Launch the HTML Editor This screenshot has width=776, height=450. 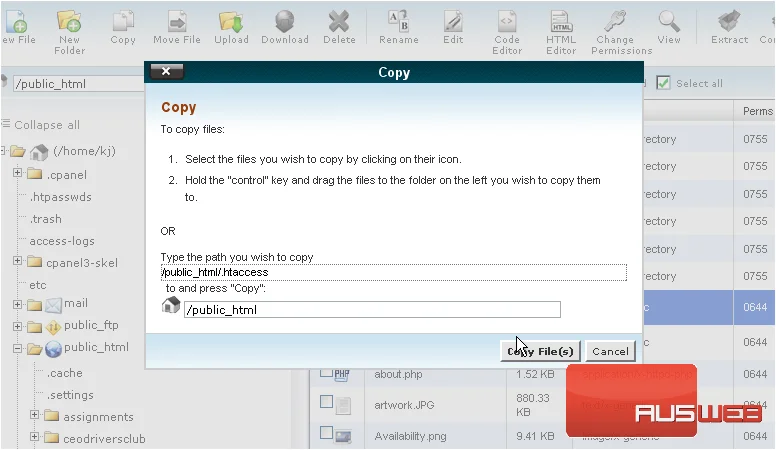pos(561,32)
